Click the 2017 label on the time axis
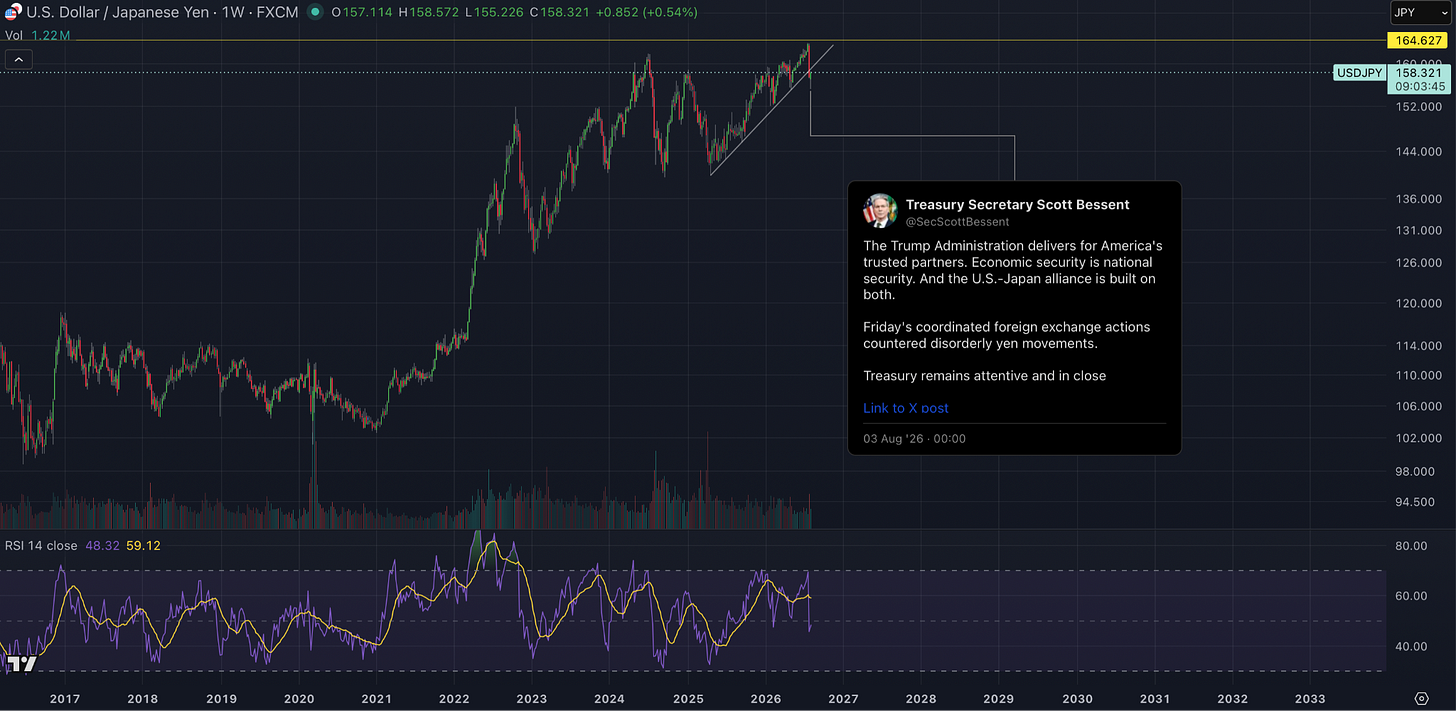Image resolution: width=1456 pixels, height=711 pixels. 64,698
